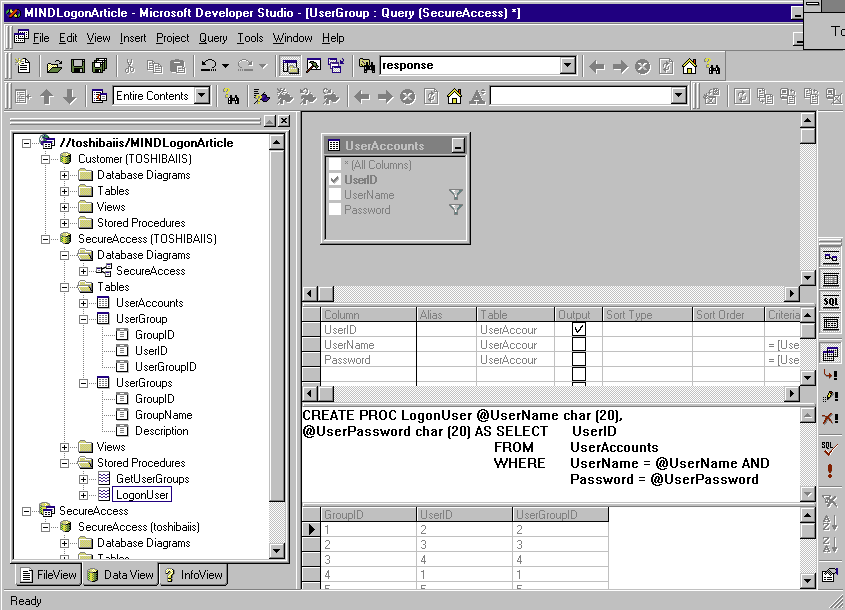The width and height of the screenshot is (845, 610).
Task: Click the Save icon in toolbar
Action: (77, 67)
